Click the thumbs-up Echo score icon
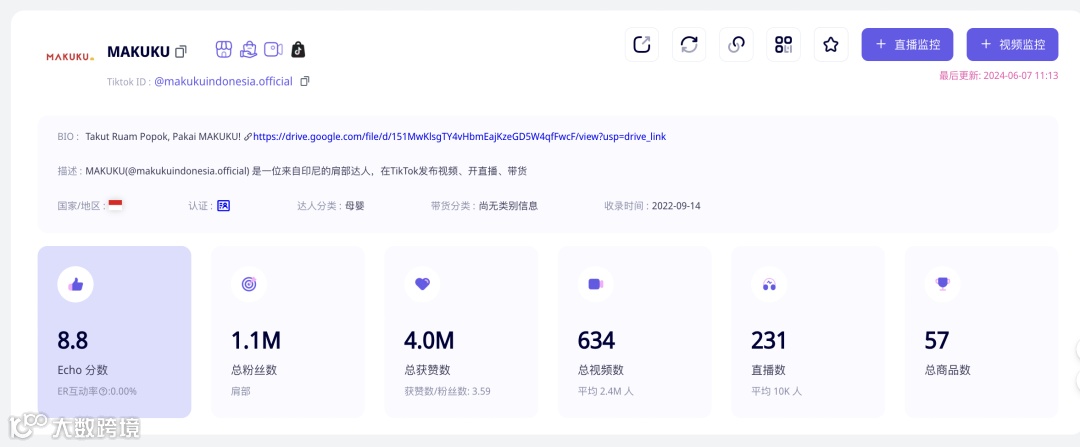 pyautogui.click(x=76, y=284)
